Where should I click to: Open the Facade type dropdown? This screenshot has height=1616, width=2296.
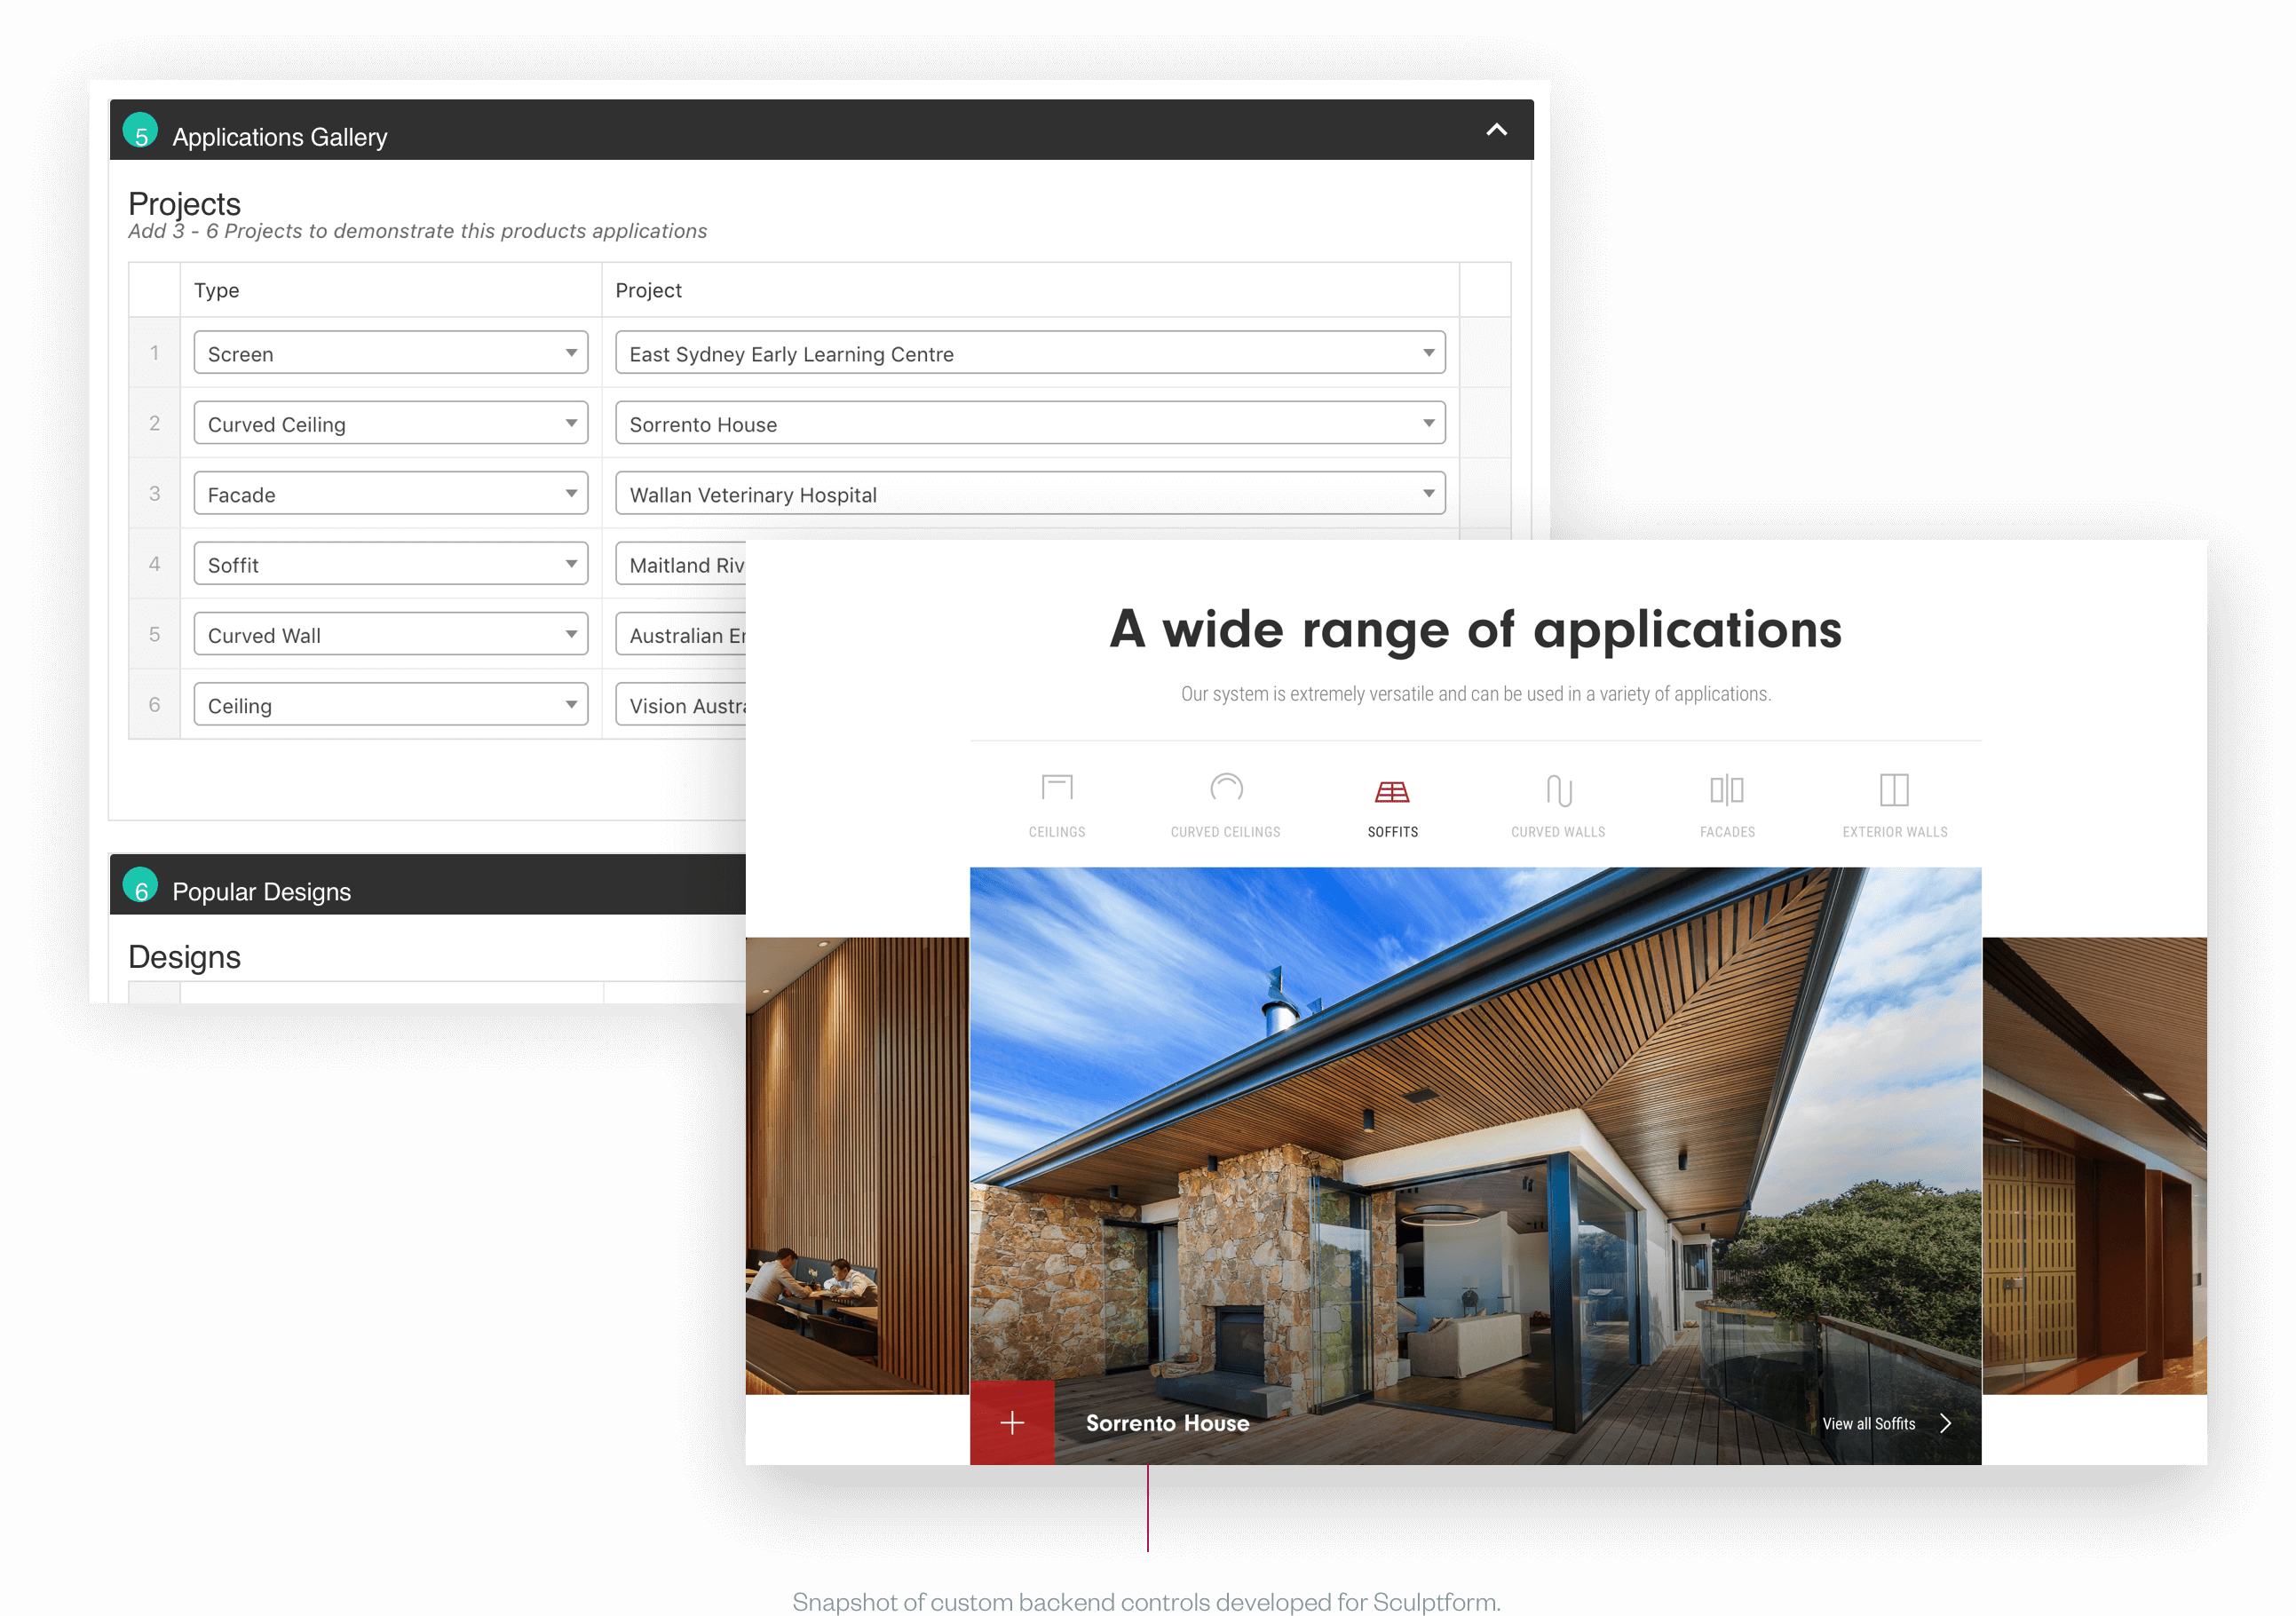tap(390, 494)
